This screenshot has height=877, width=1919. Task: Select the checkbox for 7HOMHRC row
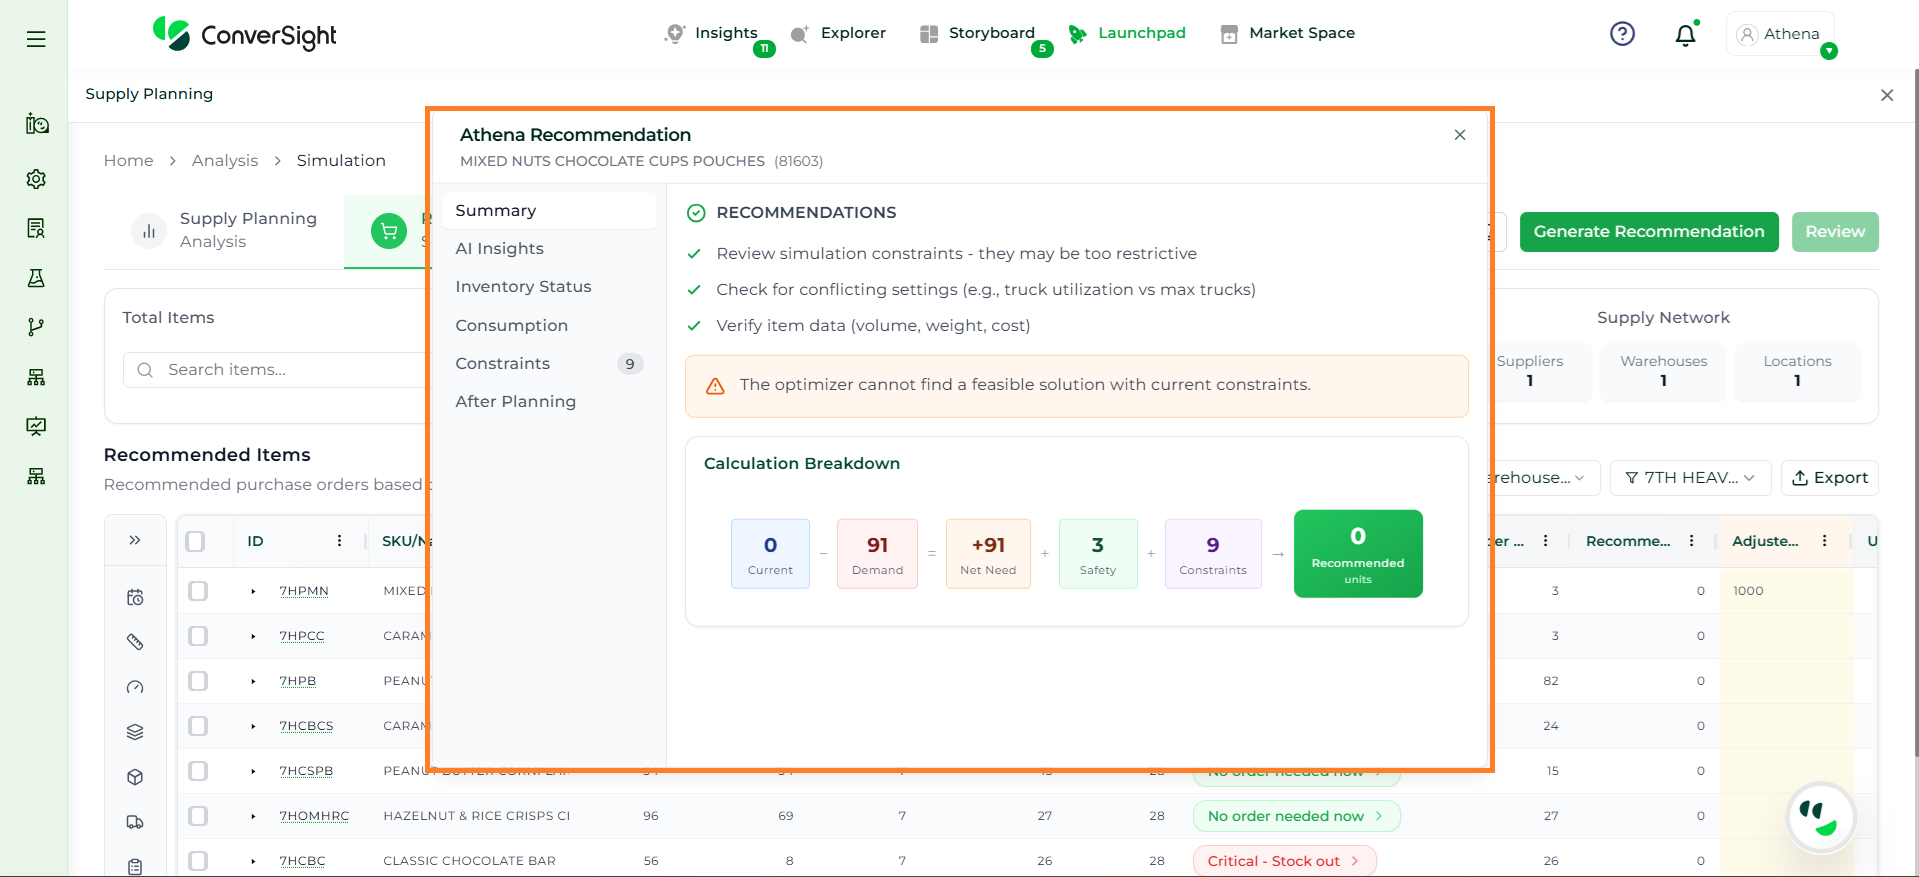pyautogui.click(x=198, y=816)
